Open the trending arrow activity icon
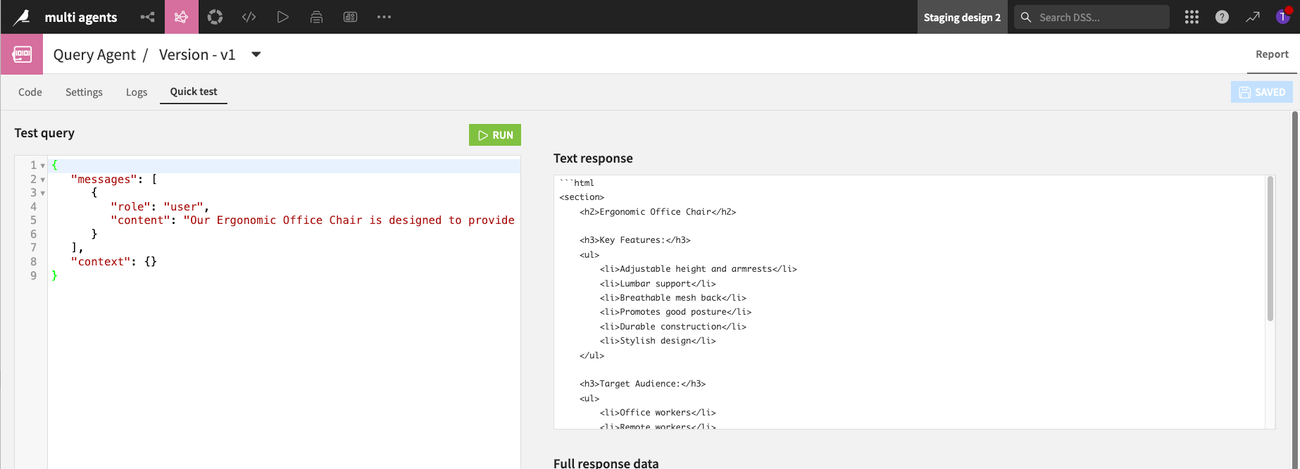Screen dimensions: 1300x469 (1252, 17)
